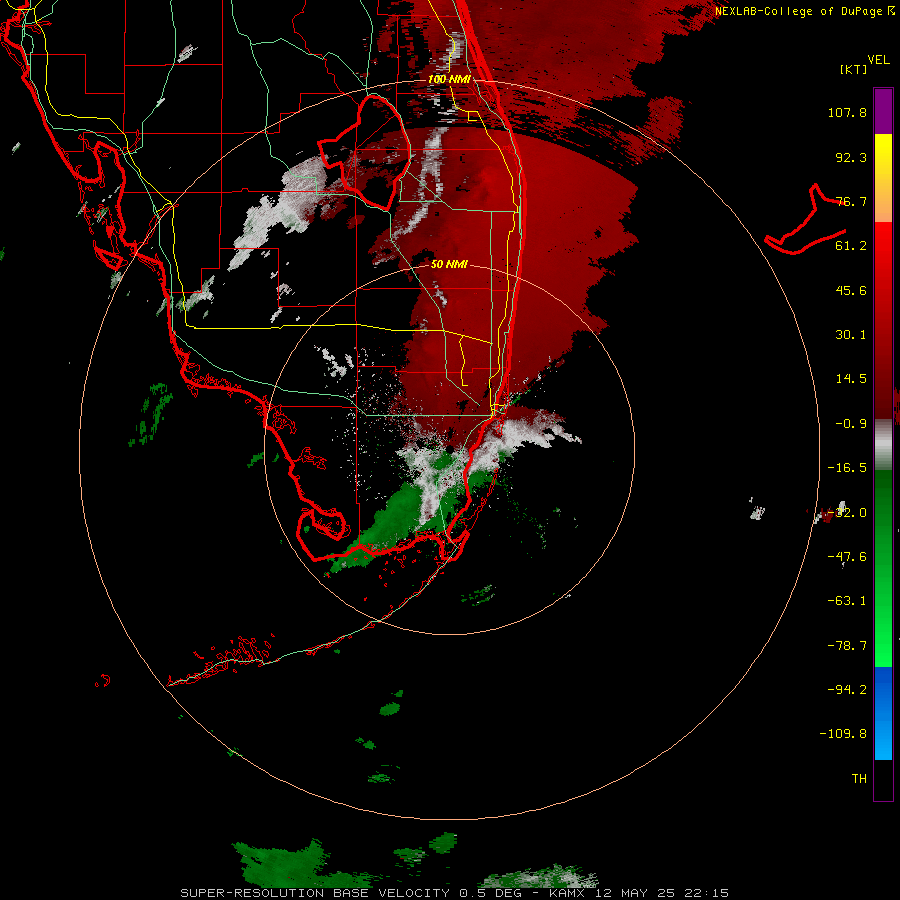Screen dimensions: 900x900
Task: Select the -63.1 scale value
Action: click(847, 601)
